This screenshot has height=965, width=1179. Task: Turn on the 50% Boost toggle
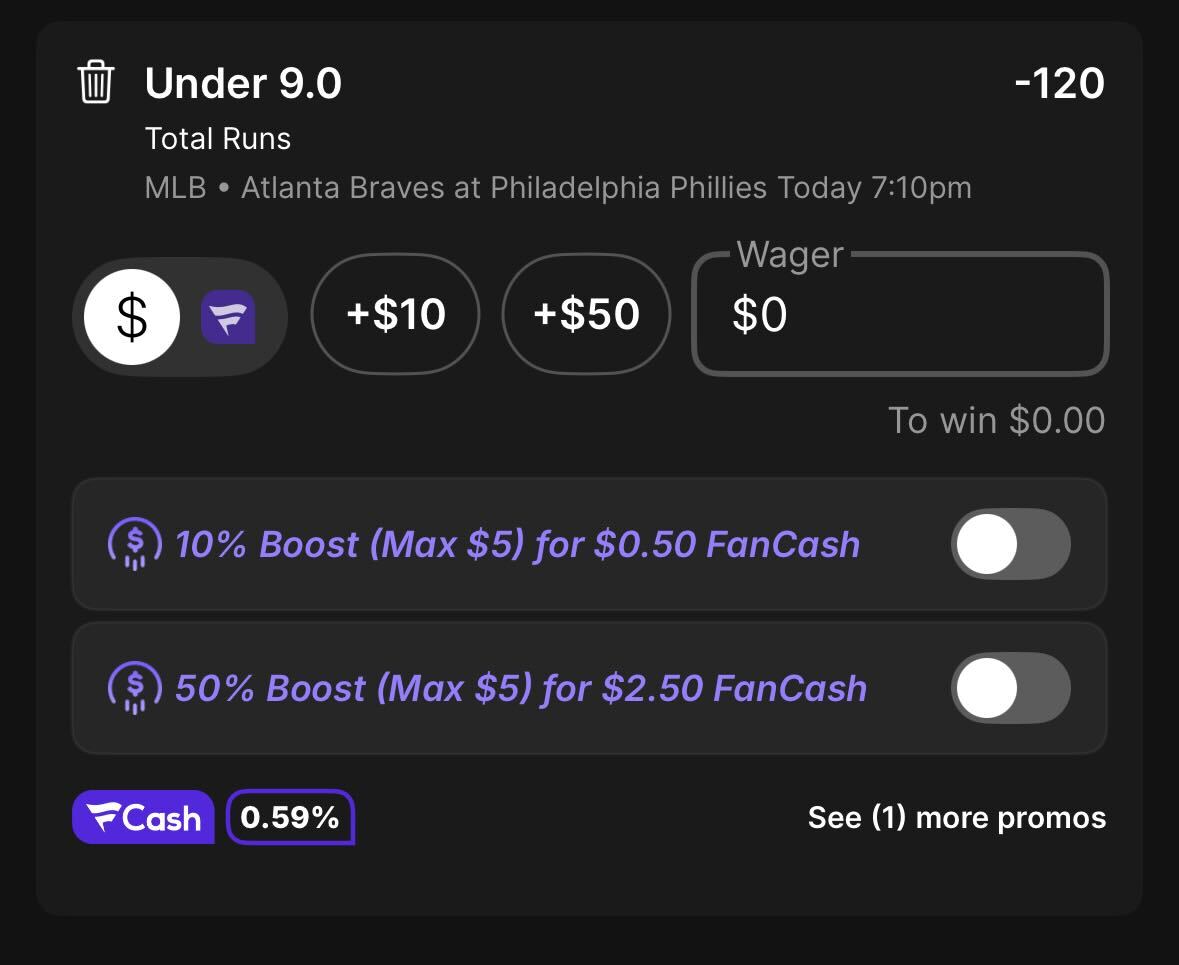(x=1011, y=687)
